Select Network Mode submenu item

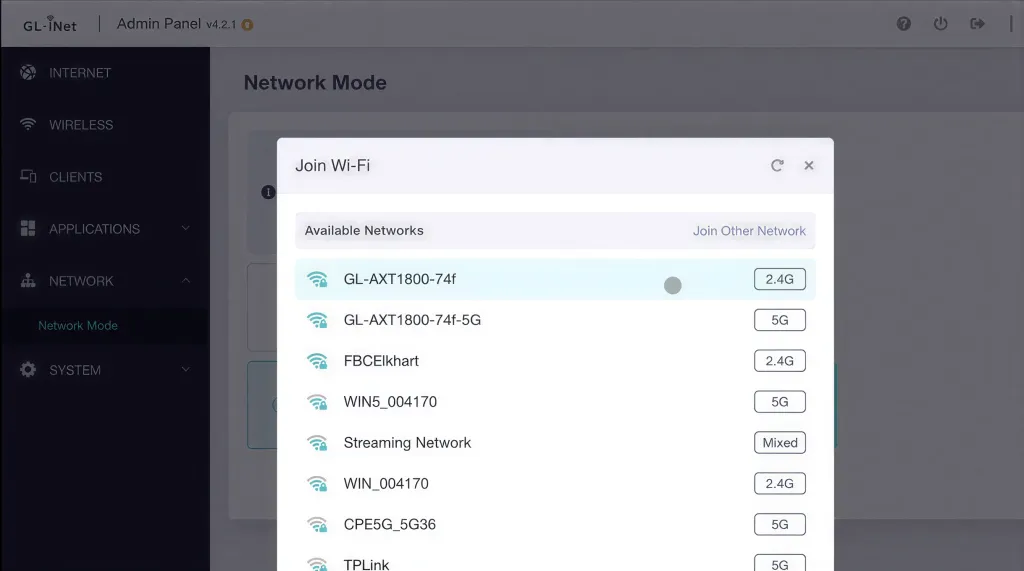point(78,325)
